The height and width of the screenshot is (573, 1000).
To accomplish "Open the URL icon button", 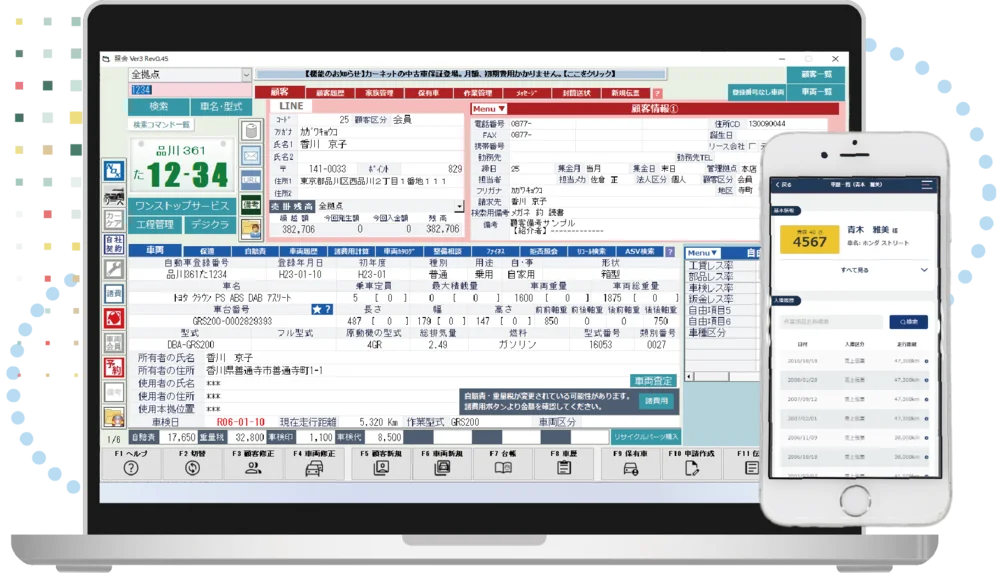I will (x=251, y=179).
